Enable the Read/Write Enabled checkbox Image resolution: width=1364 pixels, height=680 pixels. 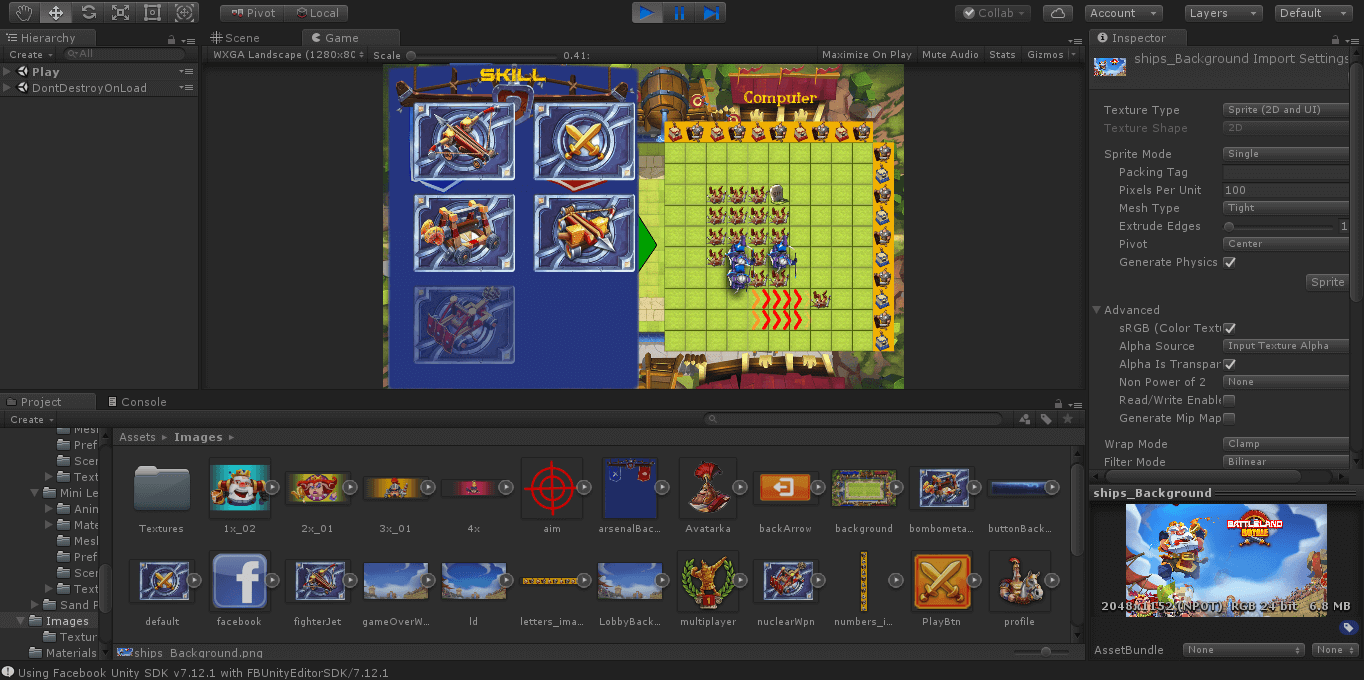pos(1230,400)
